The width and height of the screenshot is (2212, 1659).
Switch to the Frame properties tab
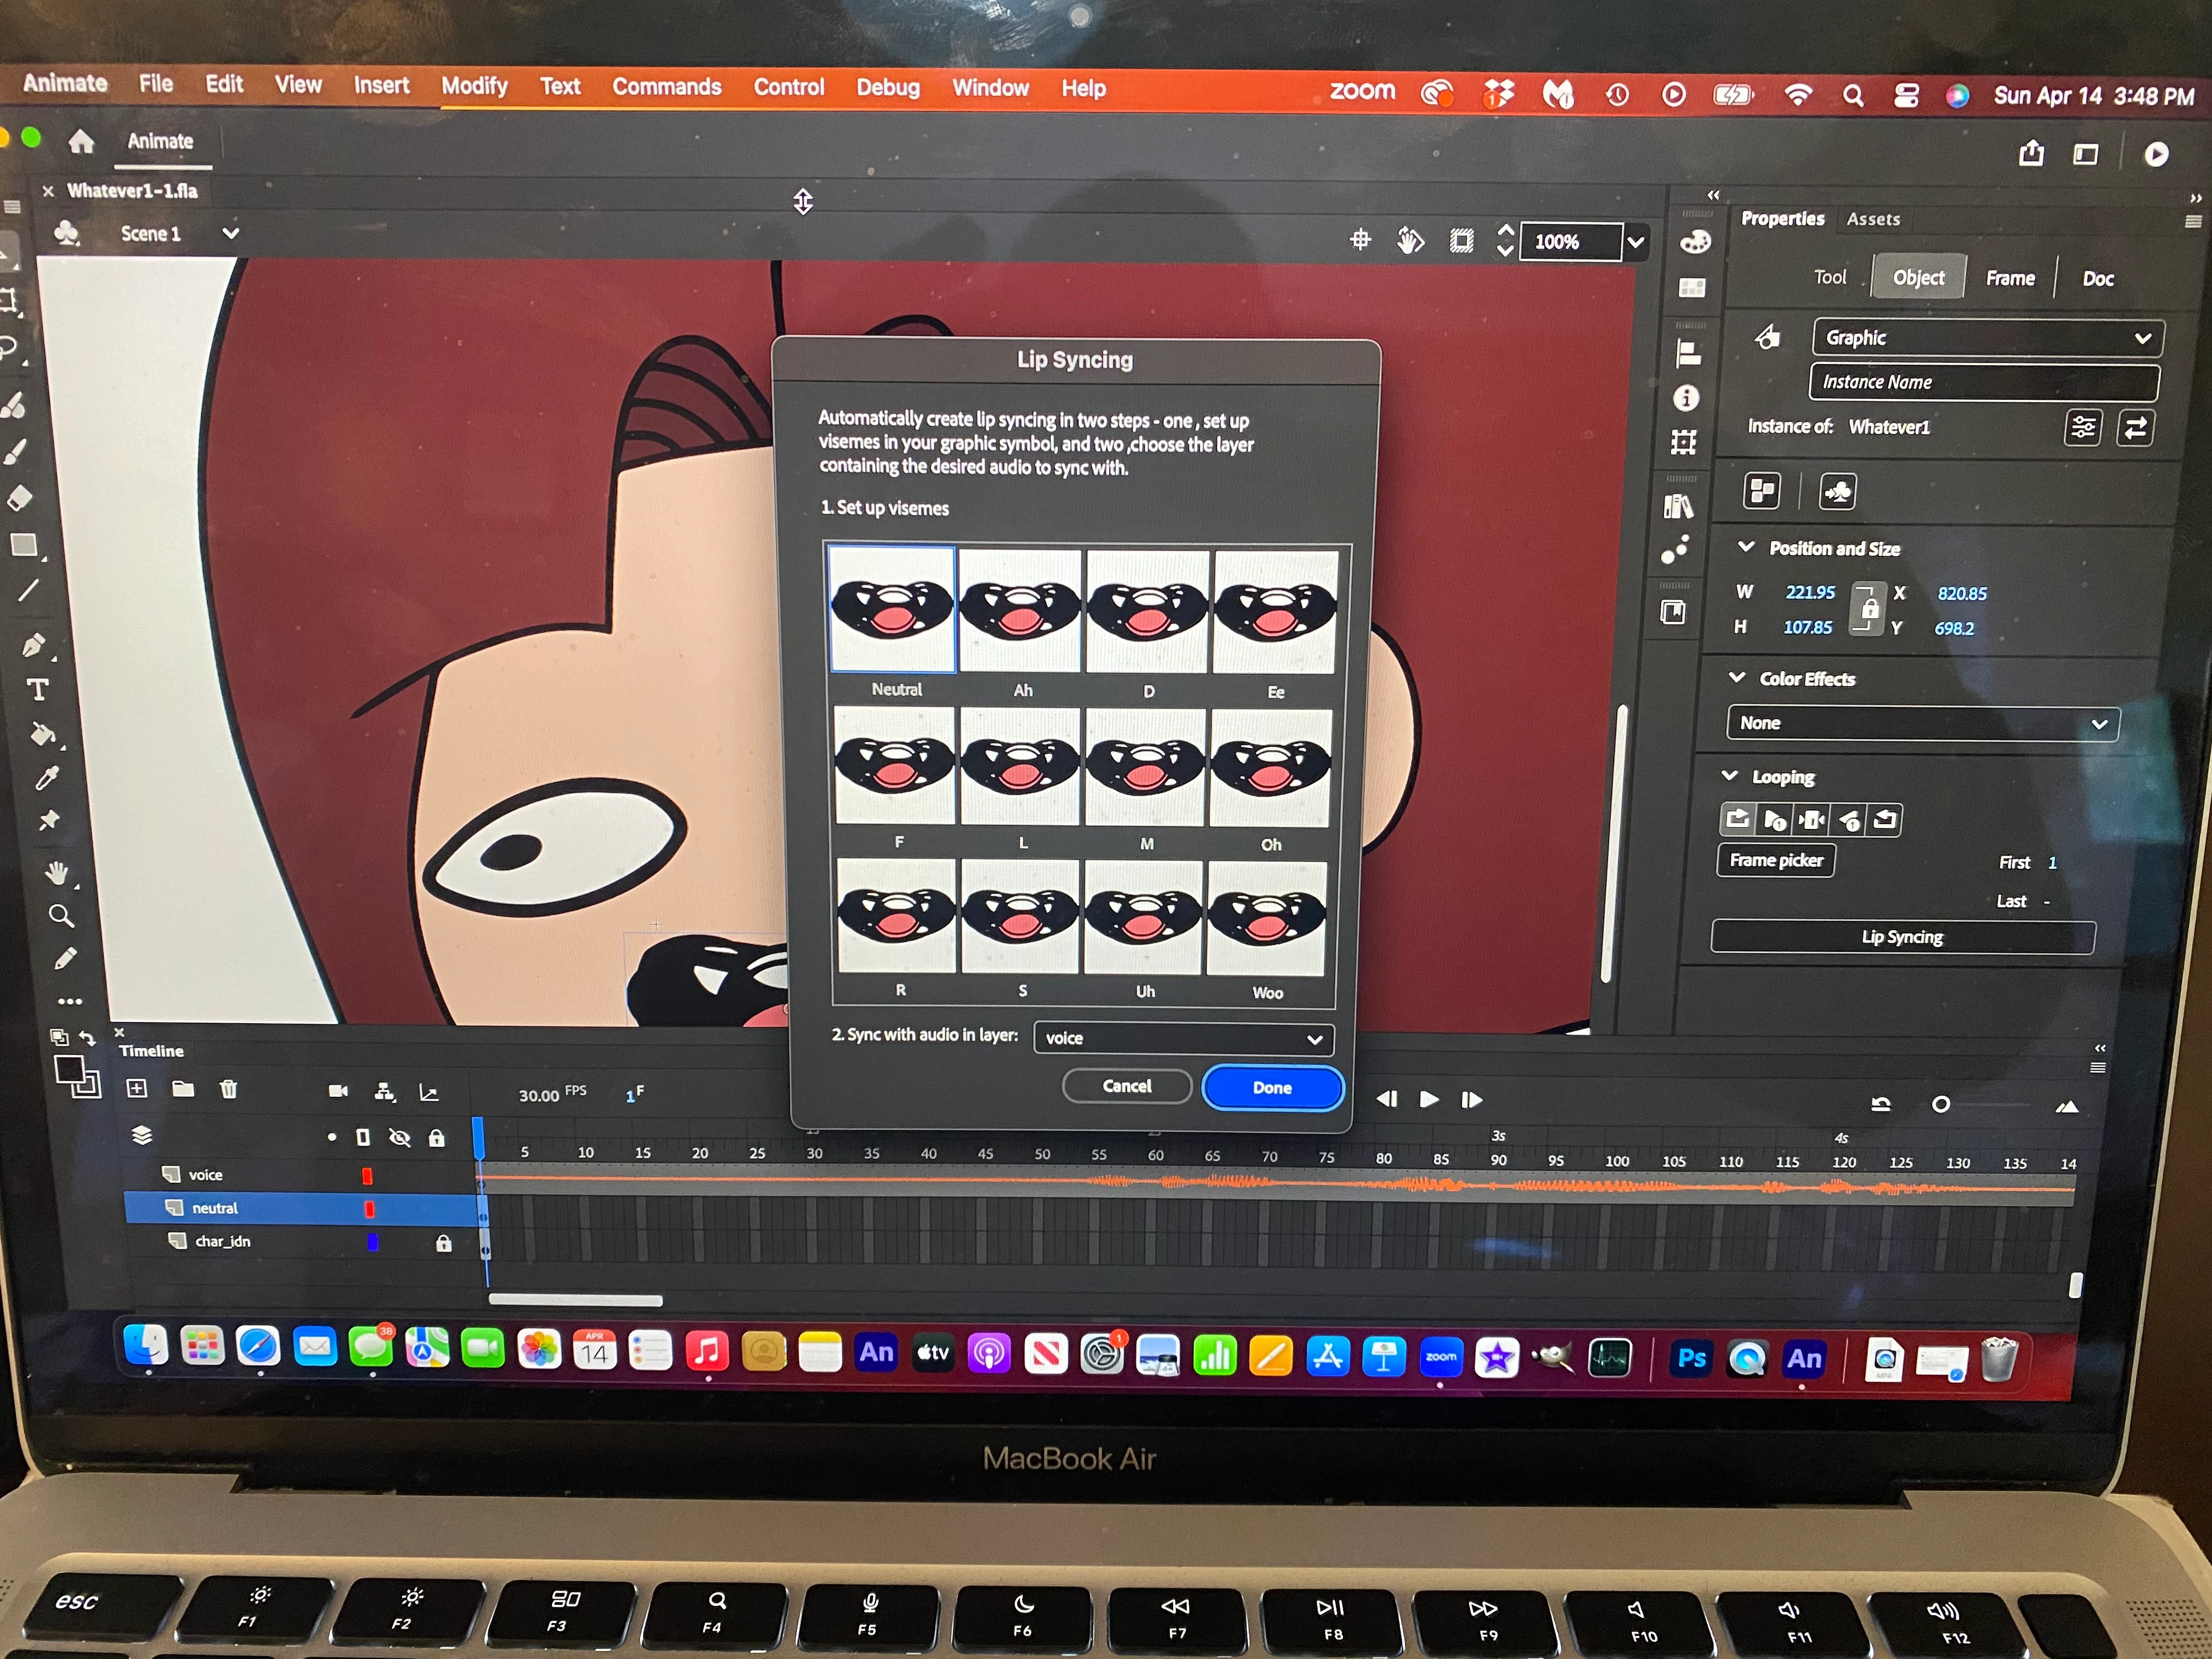2009,278
